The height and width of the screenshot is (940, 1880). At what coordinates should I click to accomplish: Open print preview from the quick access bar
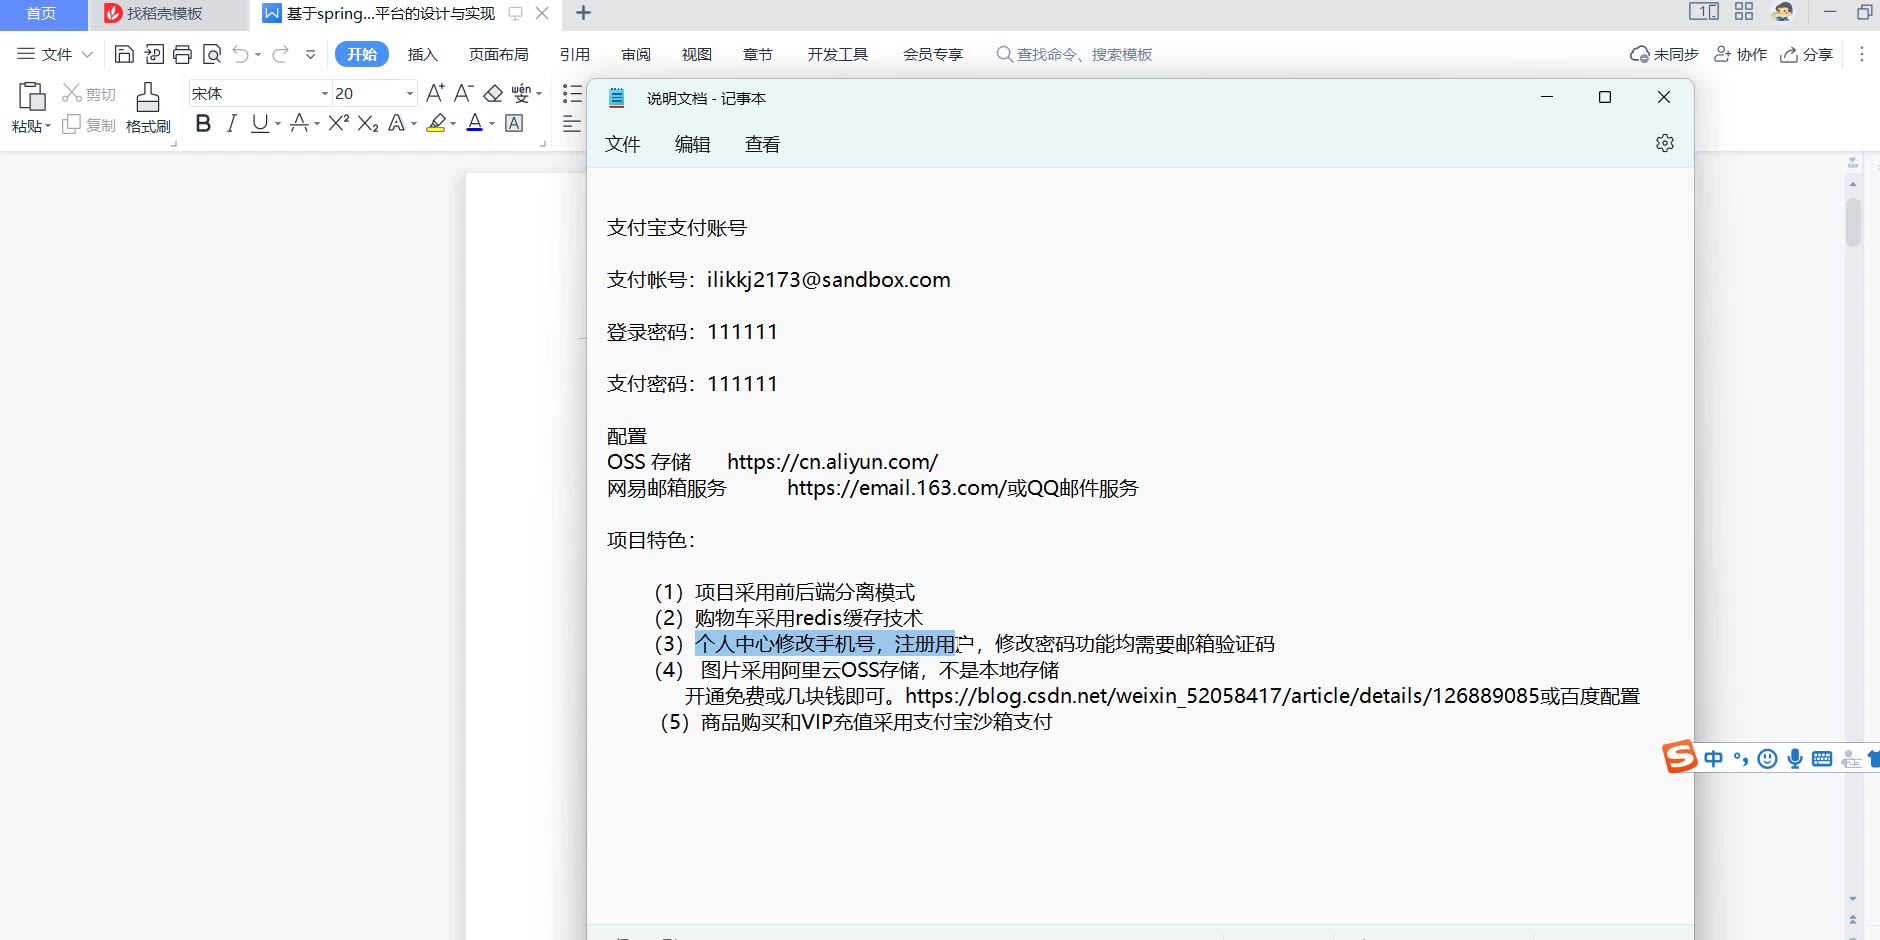coord(212,54)
